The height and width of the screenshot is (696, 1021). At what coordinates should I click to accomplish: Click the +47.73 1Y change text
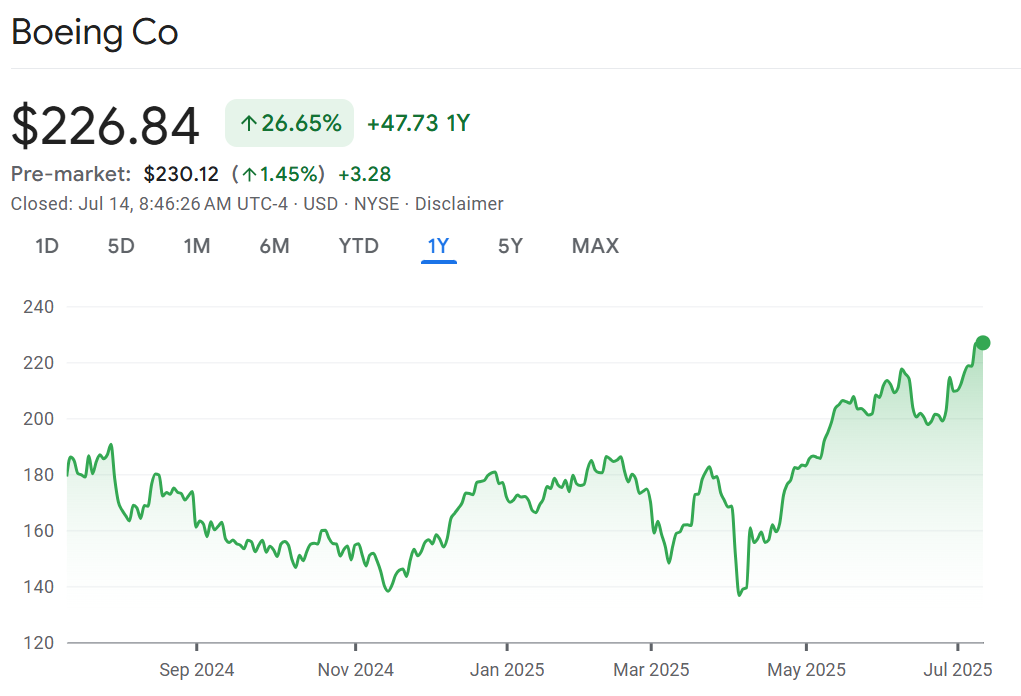[x=419, y=123]
